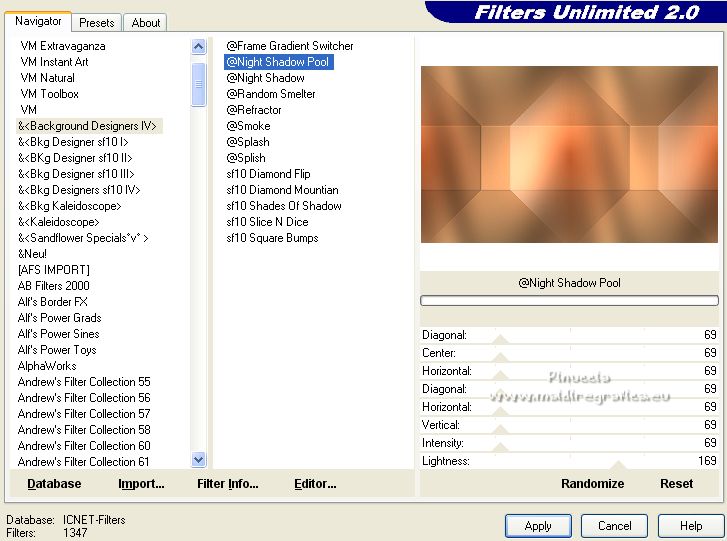Select [AFS IMPORT] category

click(53, 270)
